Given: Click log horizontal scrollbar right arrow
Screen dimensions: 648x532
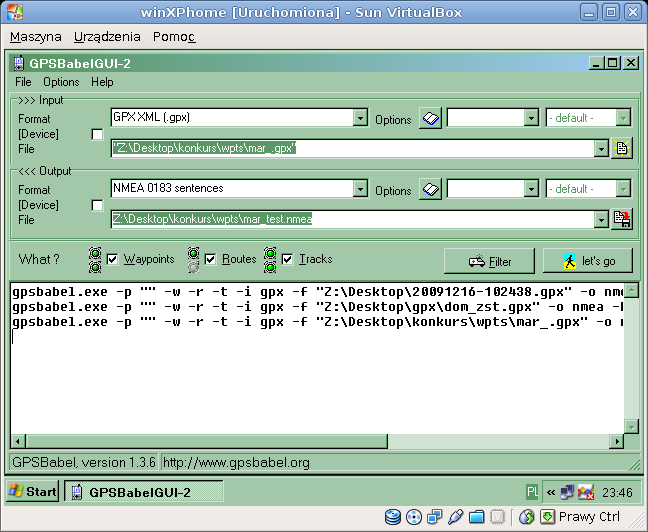Looking at the screenshot, I should coord(617,441).
